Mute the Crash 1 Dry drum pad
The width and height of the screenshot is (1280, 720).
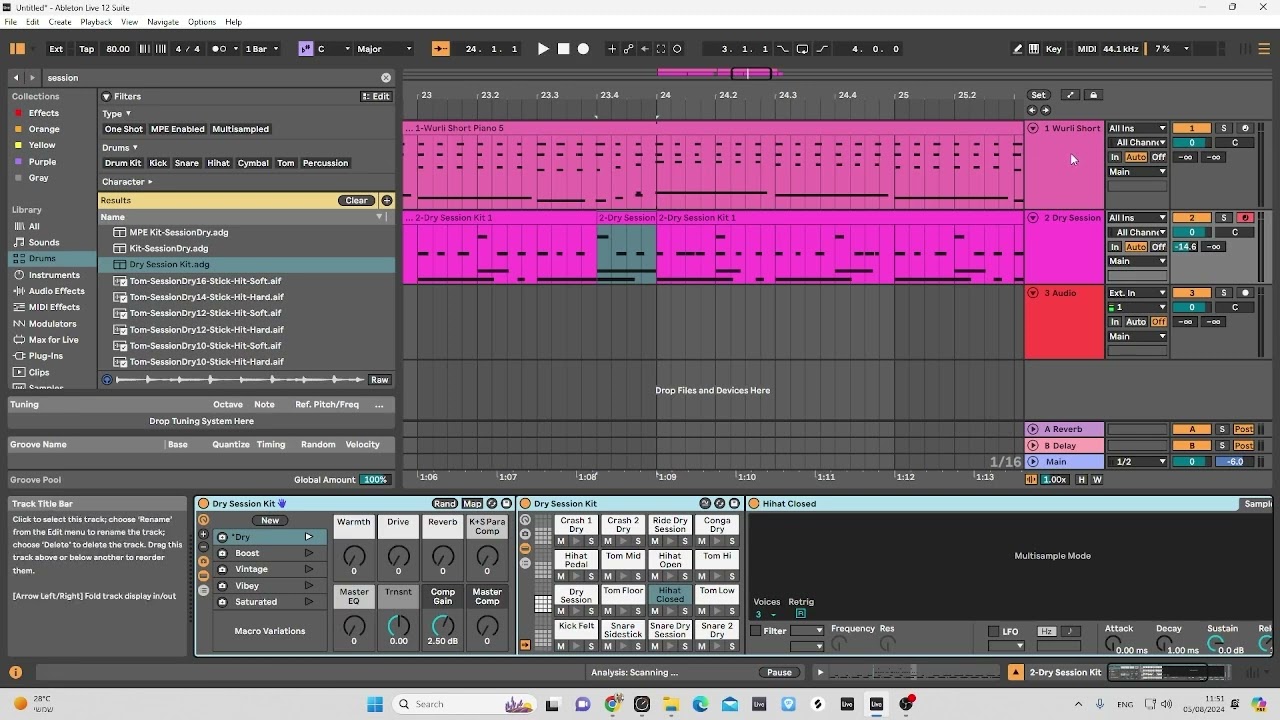(561, 541)
